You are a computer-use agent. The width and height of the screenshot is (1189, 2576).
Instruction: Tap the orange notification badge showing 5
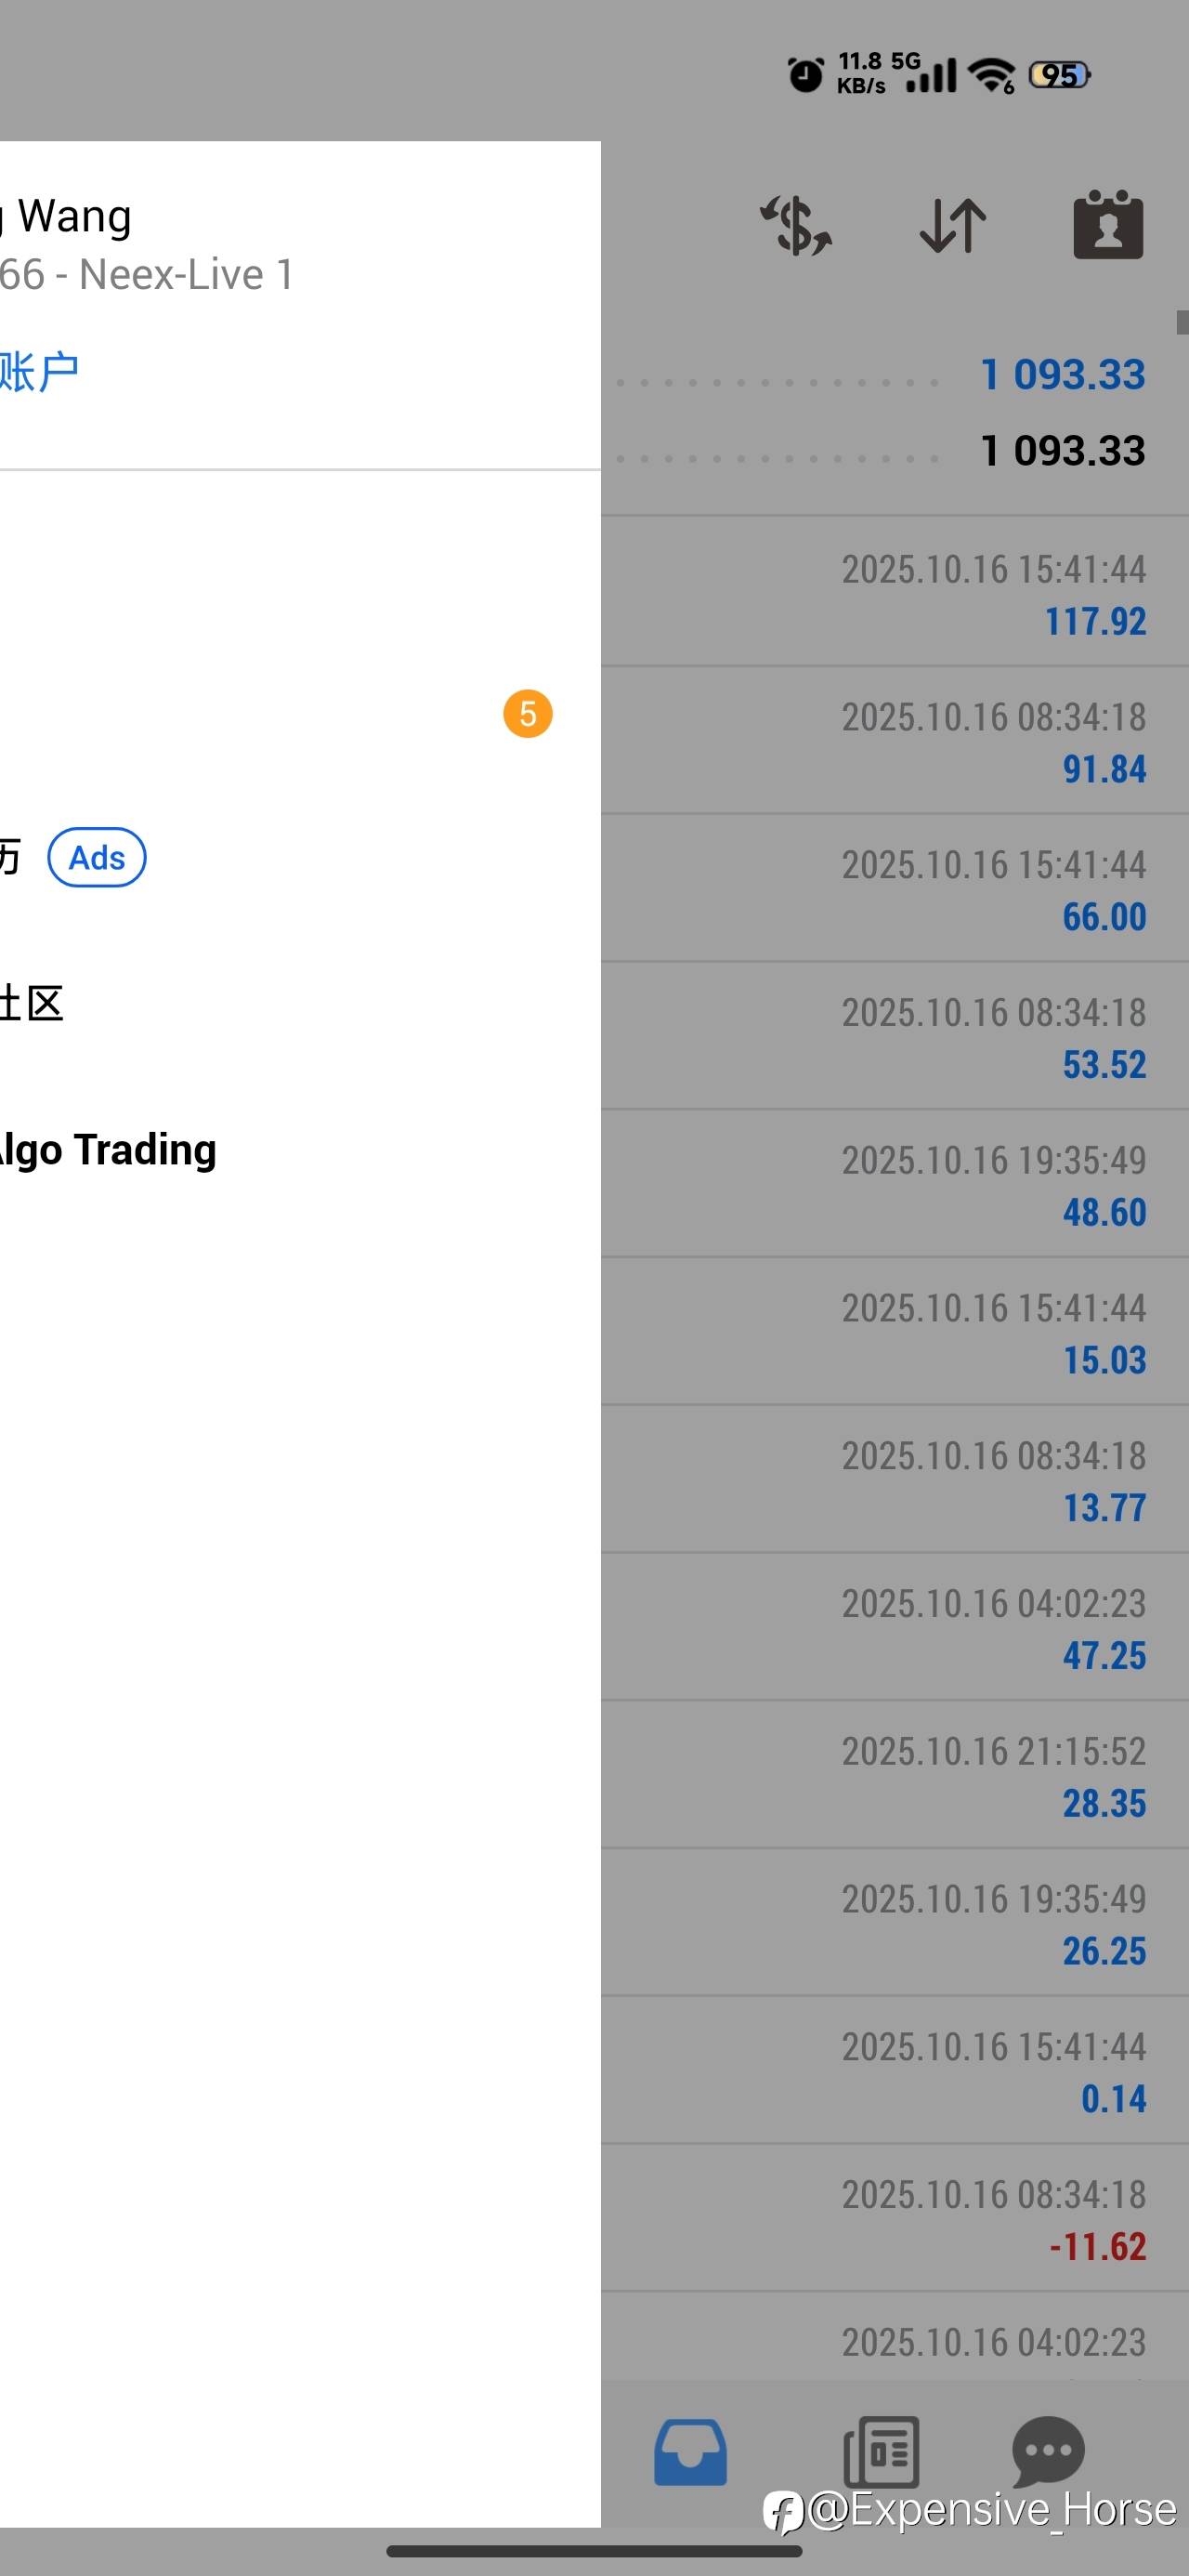coord(528,714)
